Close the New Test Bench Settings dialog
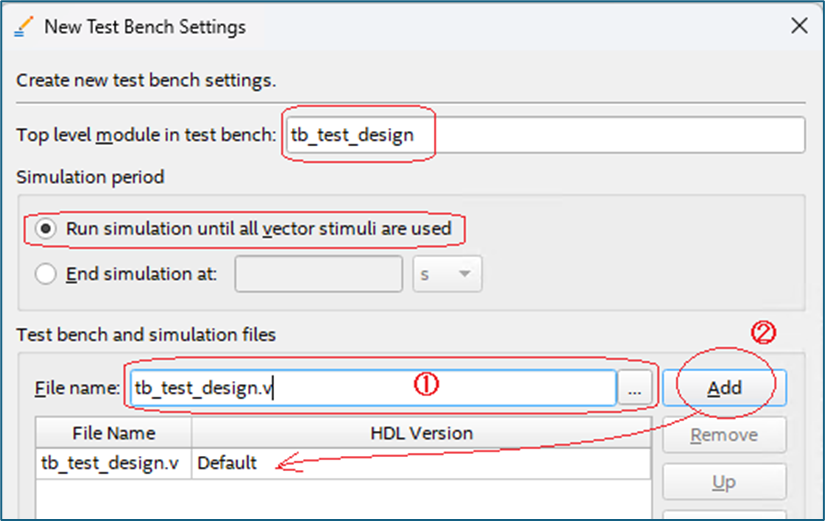The height and width of the screenshot is (521, 825). (799, 27)
